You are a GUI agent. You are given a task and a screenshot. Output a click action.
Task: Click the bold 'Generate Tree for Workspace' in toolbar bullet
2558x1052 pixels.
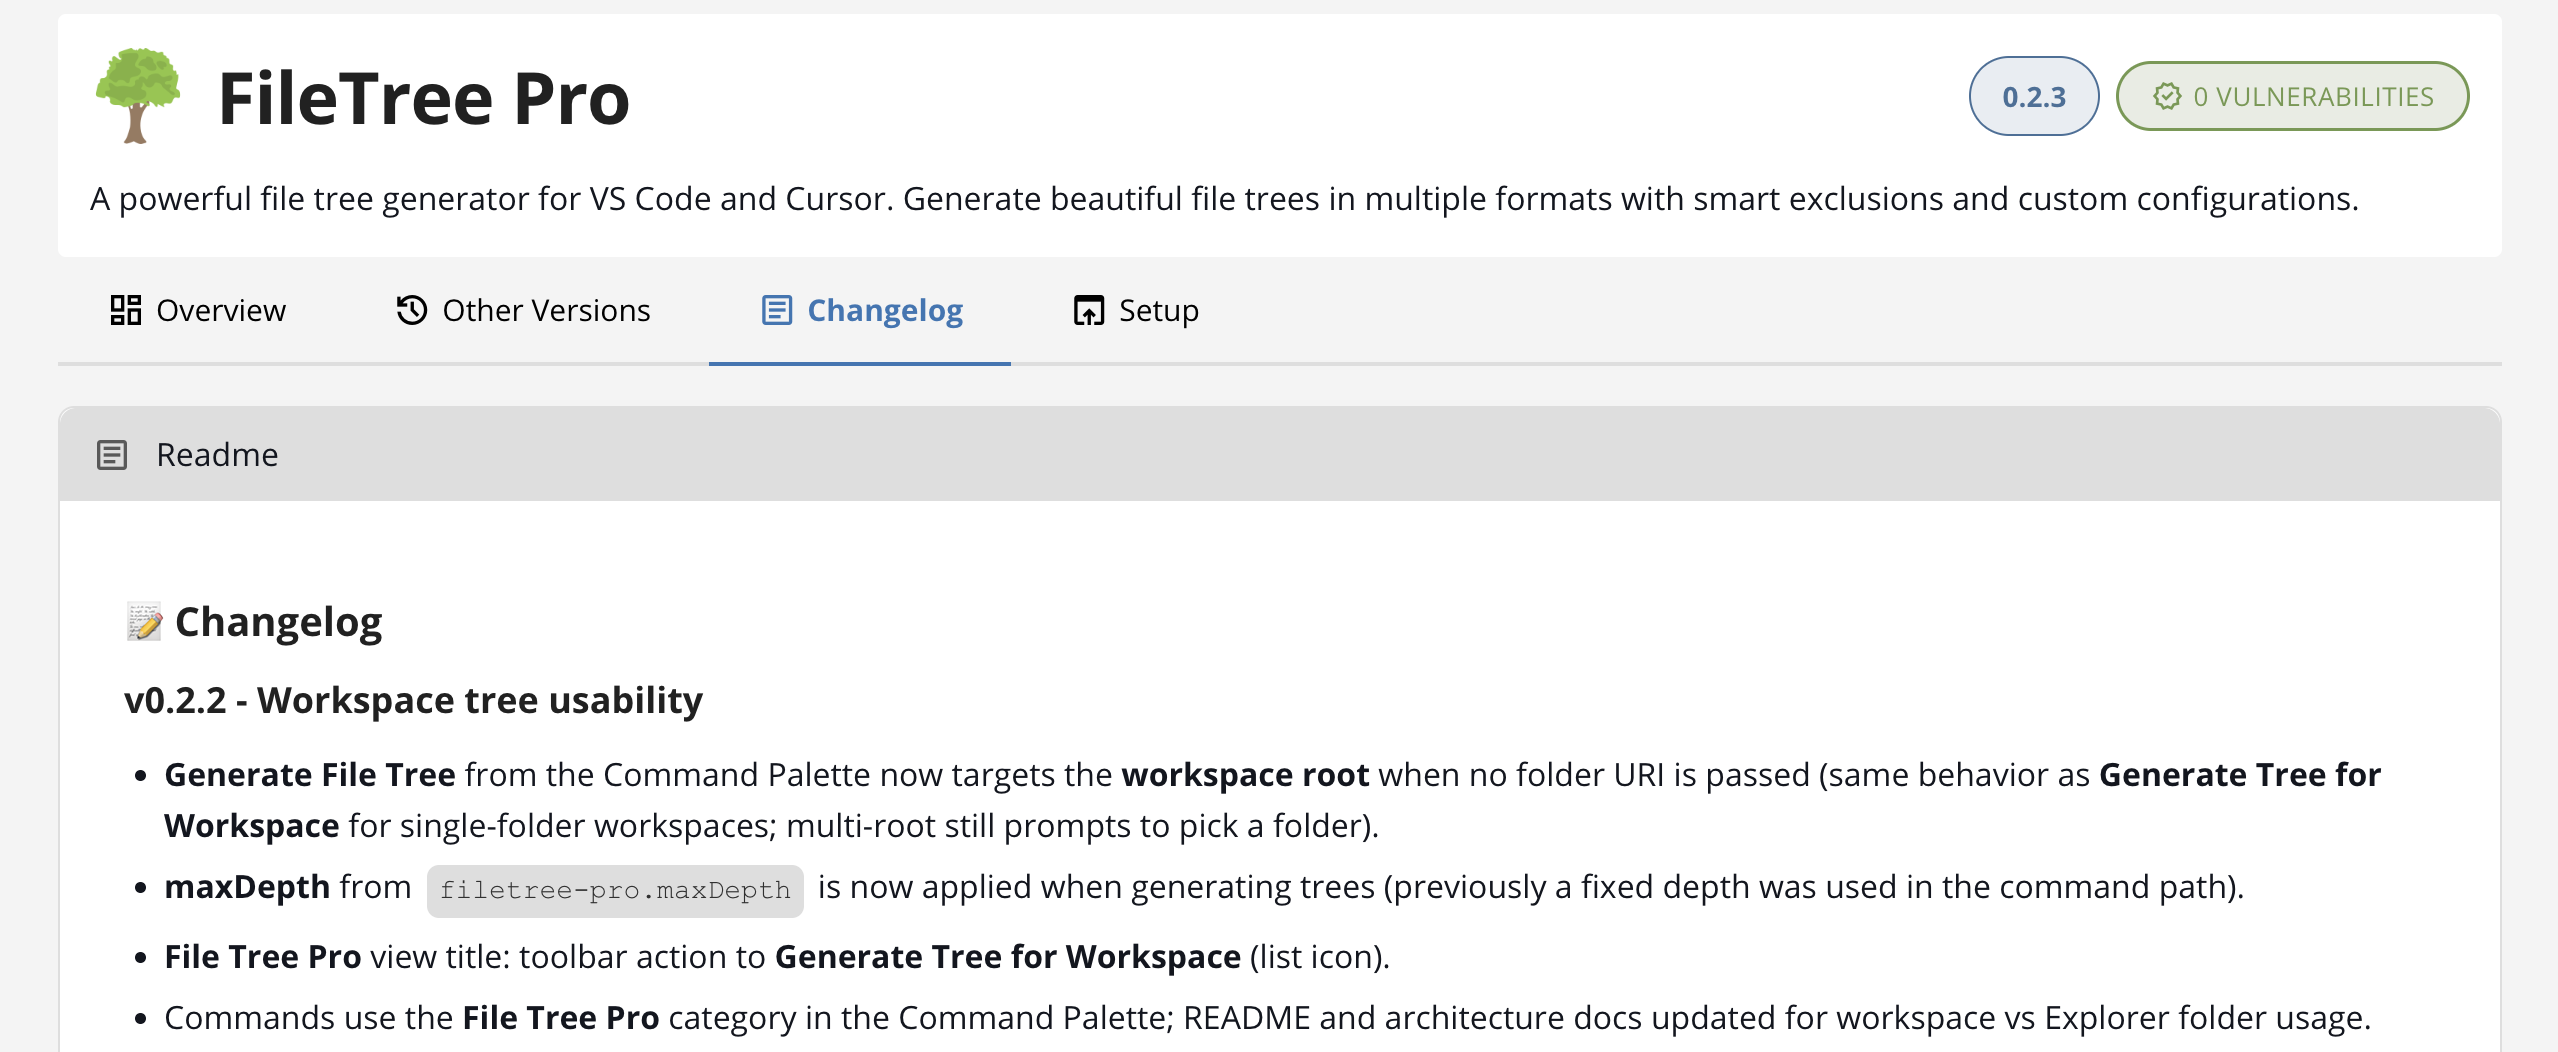pos(1008,957)
